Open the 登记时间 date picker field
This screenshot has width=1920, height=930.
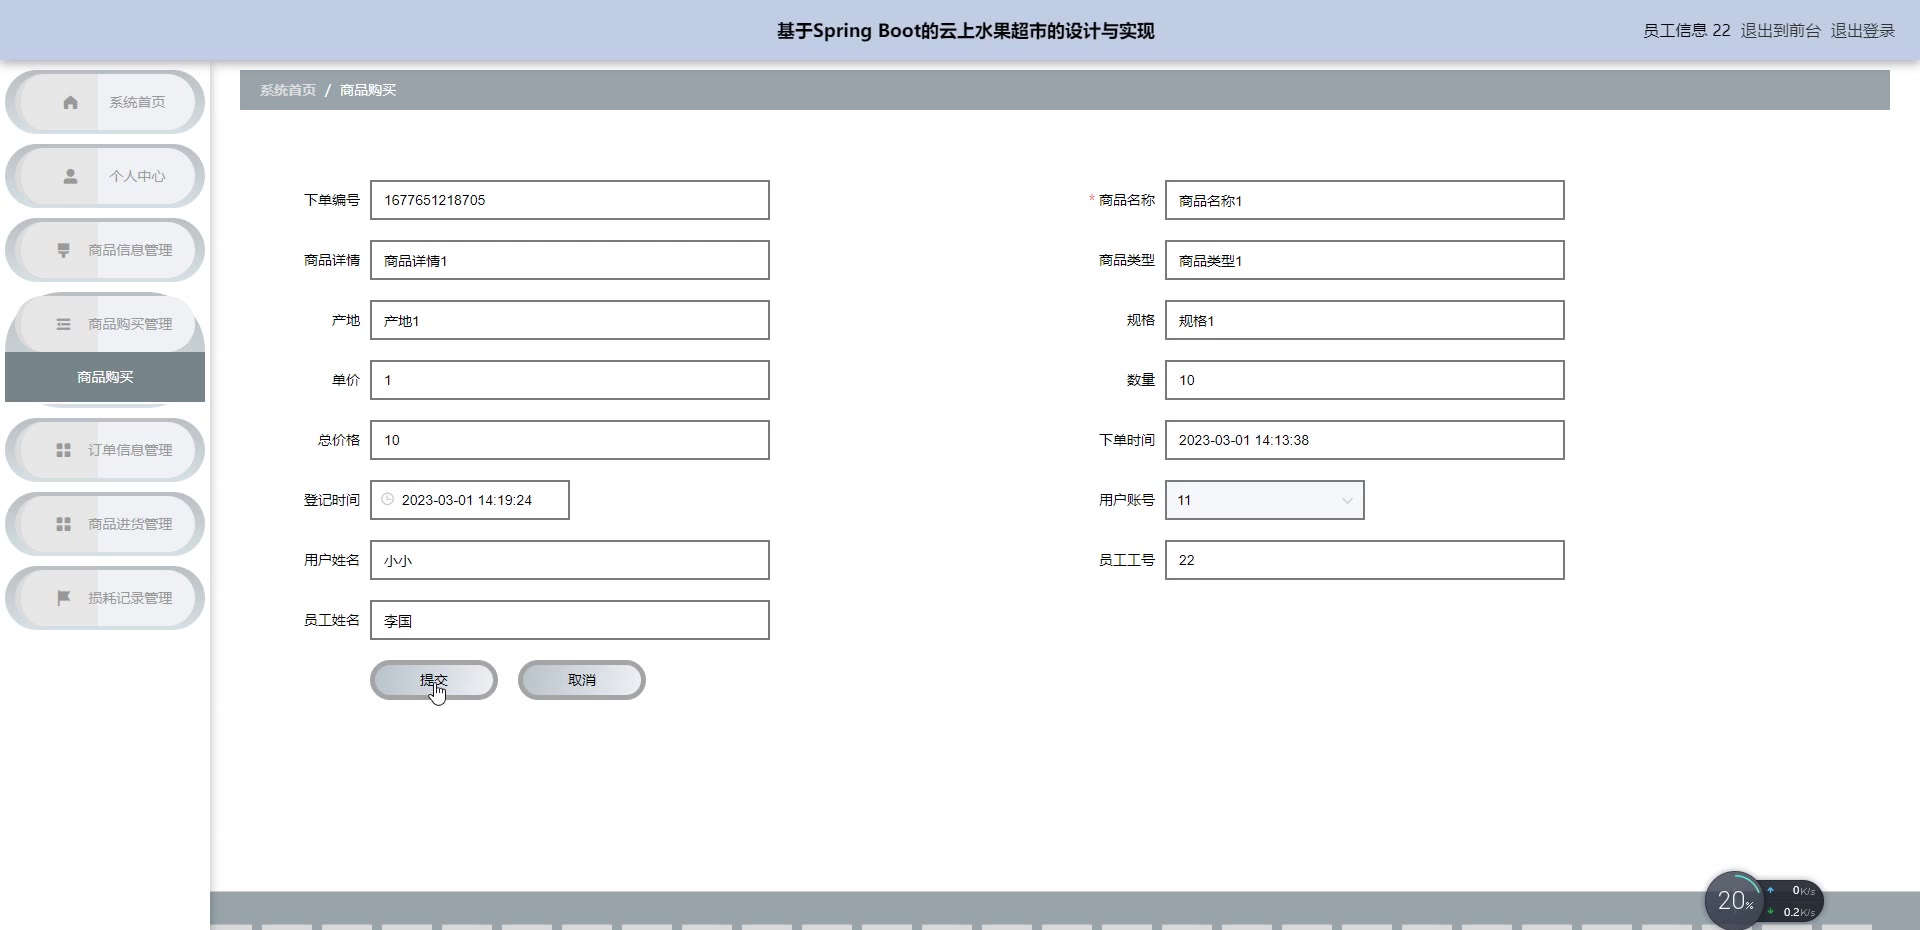tap(470, 500)
